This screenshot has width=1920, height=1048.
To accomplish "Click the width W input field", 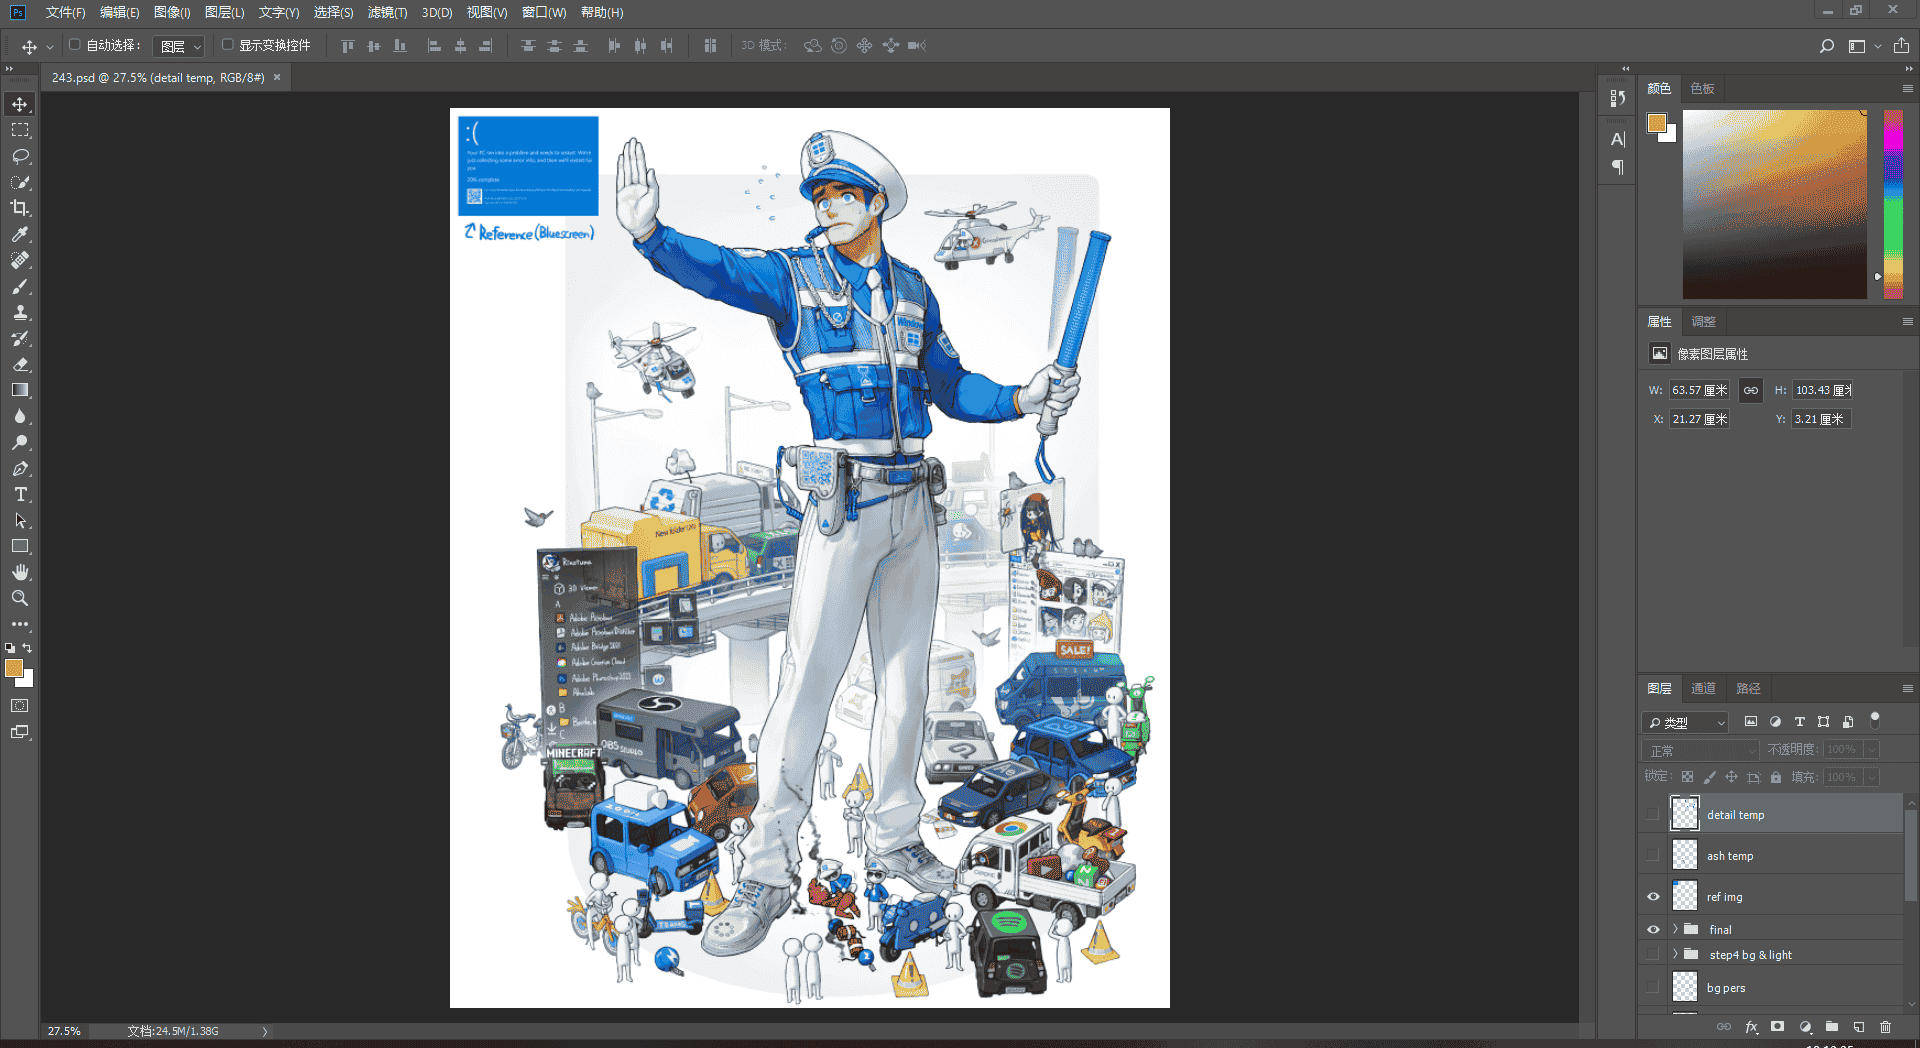I will click(x=1699, y=390).
